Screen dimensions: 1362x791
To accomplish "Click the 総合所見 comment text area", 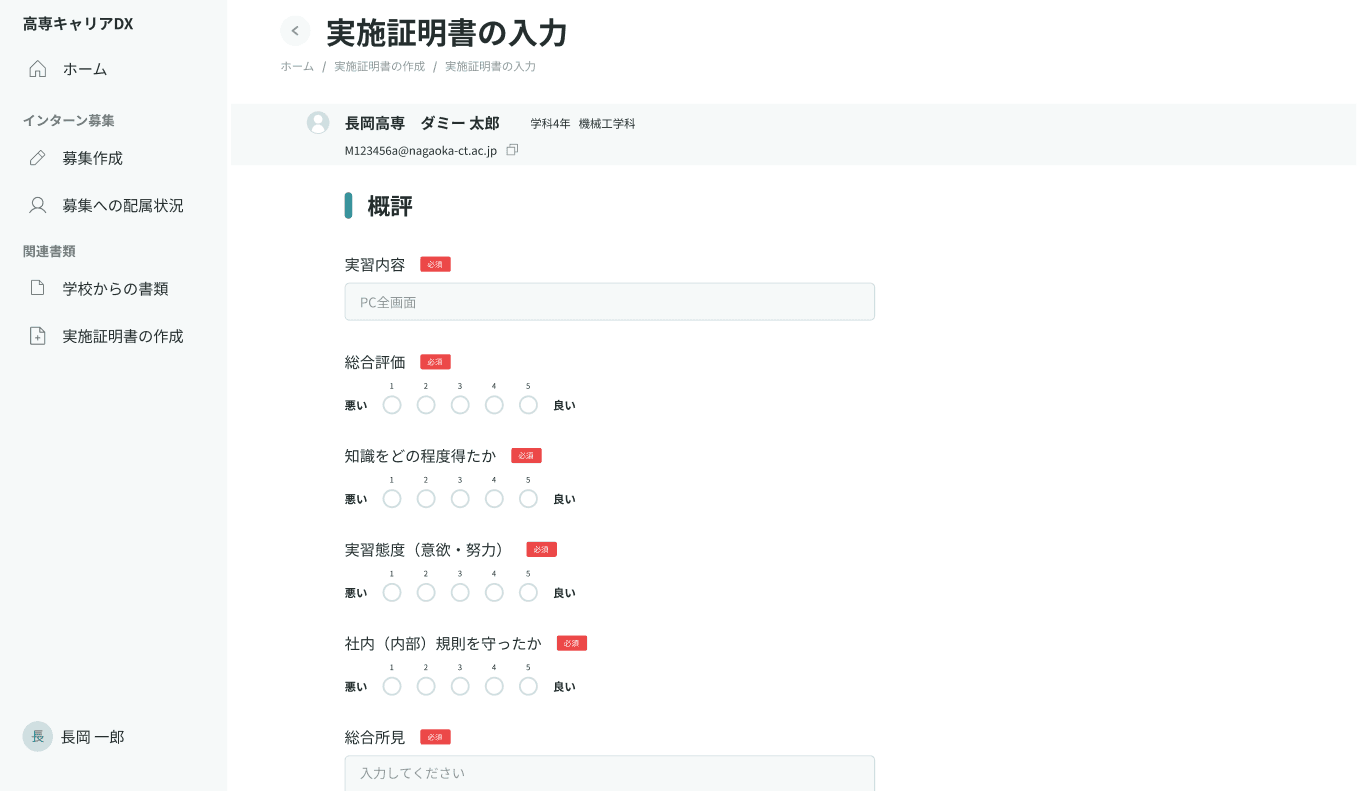I will point(609,773).
